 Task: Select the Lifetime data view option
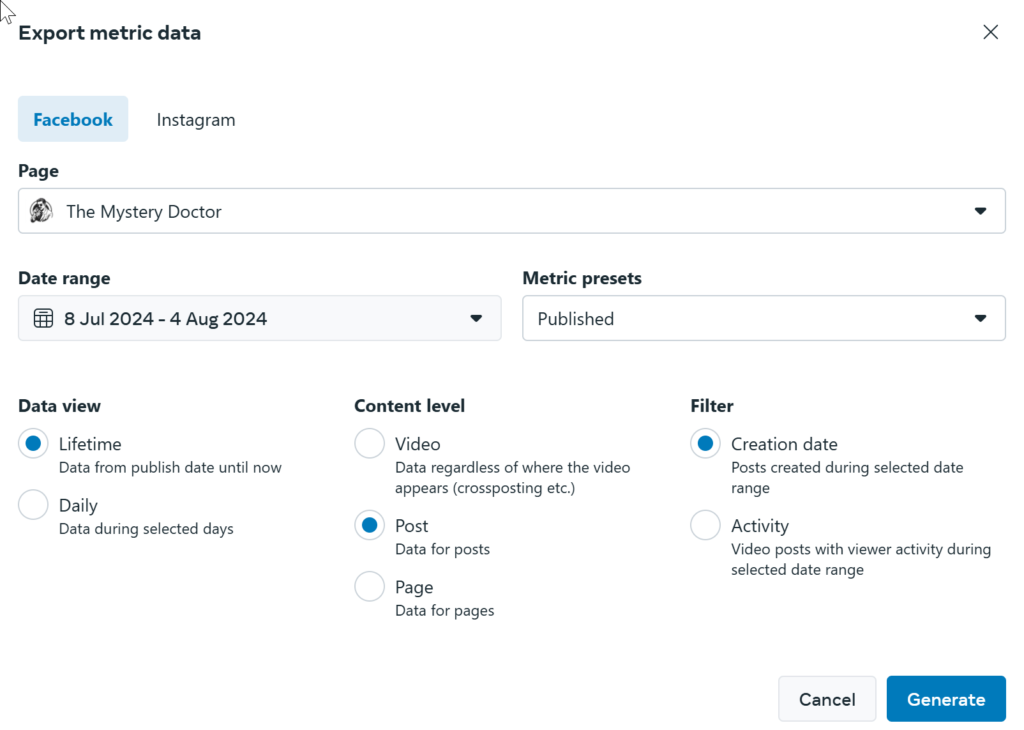[x=34, y=444]
